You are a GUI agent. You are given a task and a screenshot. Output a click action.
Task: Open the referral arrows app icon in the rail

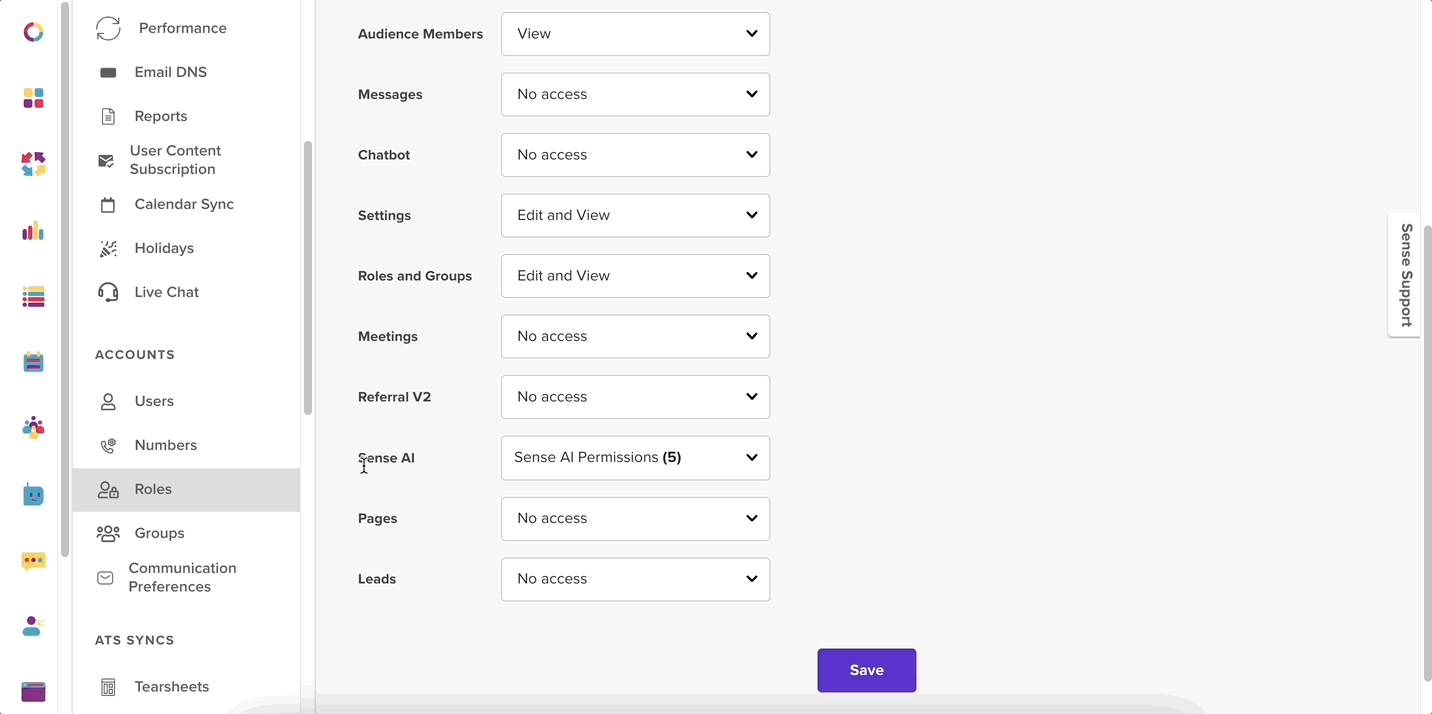(33, 165)
